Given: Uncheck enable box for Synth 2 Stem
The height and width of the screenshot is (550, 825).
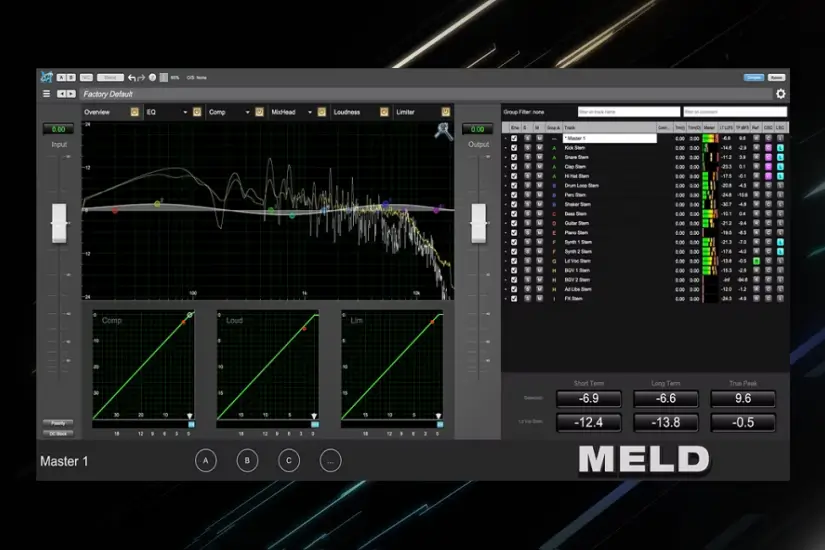Looking at the screenshot, I should click(x=514, y=252).
